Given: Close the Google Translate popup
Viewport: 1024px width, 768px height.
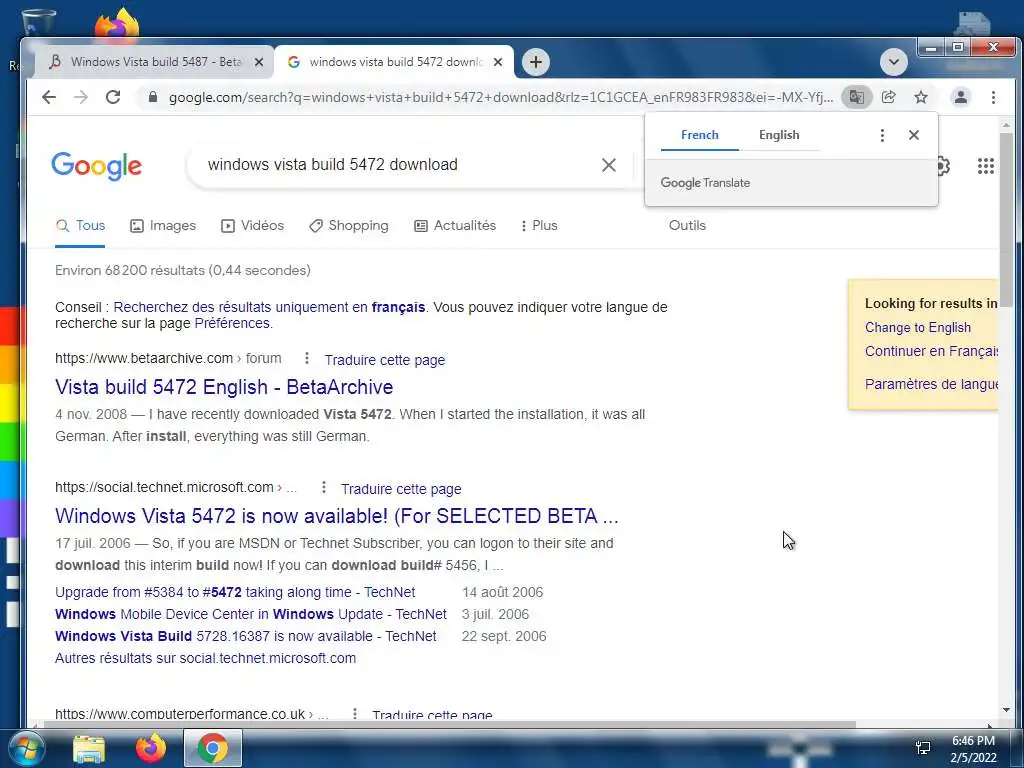Looking at the screenshot, I should 914,135.
